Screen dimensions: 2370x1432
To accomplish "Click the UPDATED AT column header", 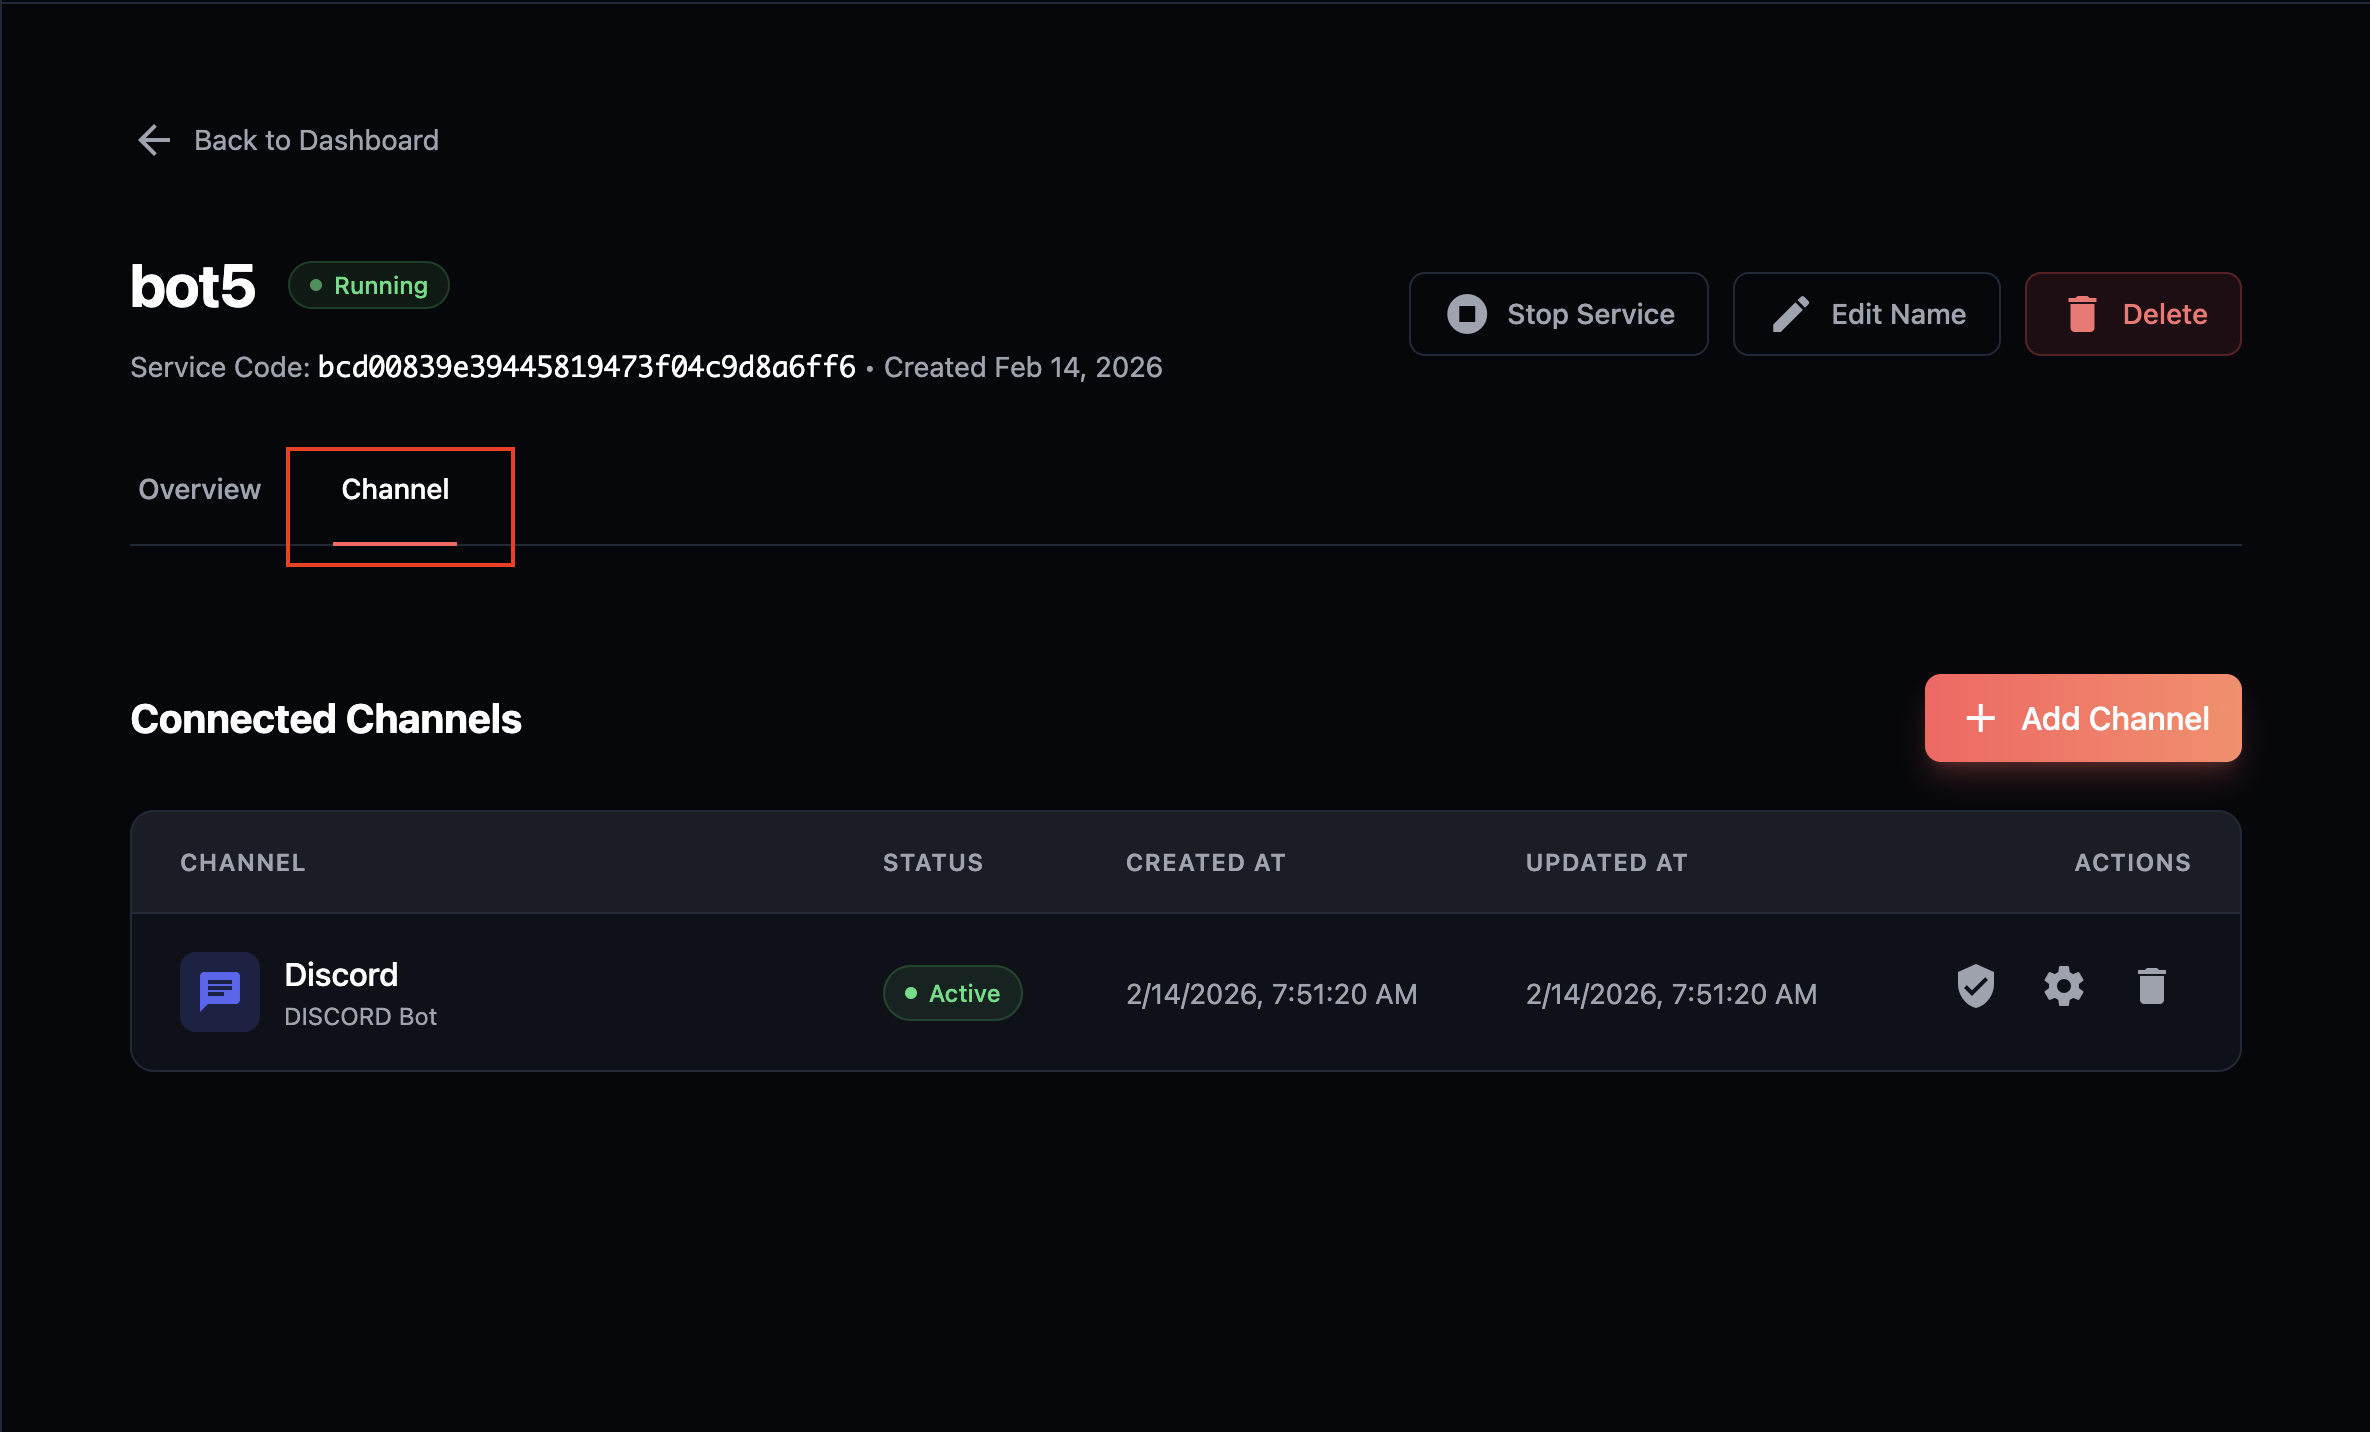I will pyautogui.click(x=1607, y=862).
